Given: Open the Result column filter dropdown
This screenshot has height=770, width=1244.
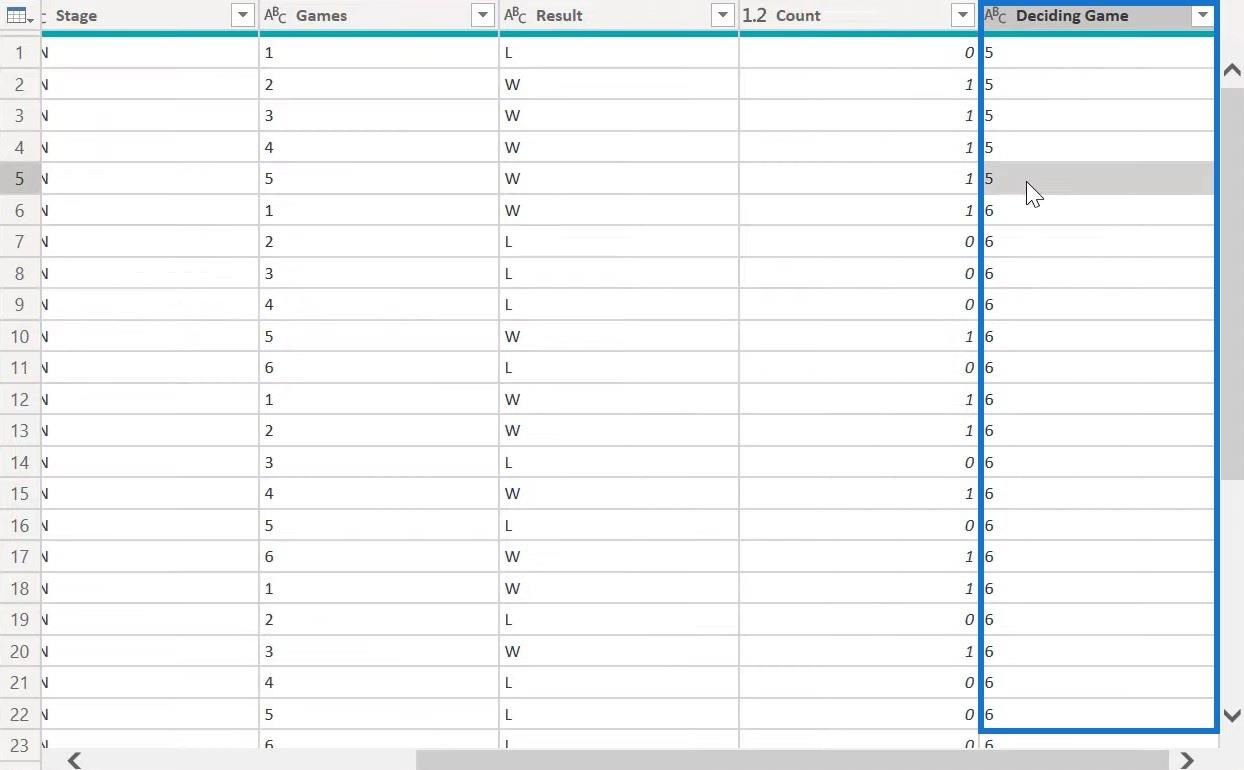Looking at the screenshot, I should pos(722,16).
